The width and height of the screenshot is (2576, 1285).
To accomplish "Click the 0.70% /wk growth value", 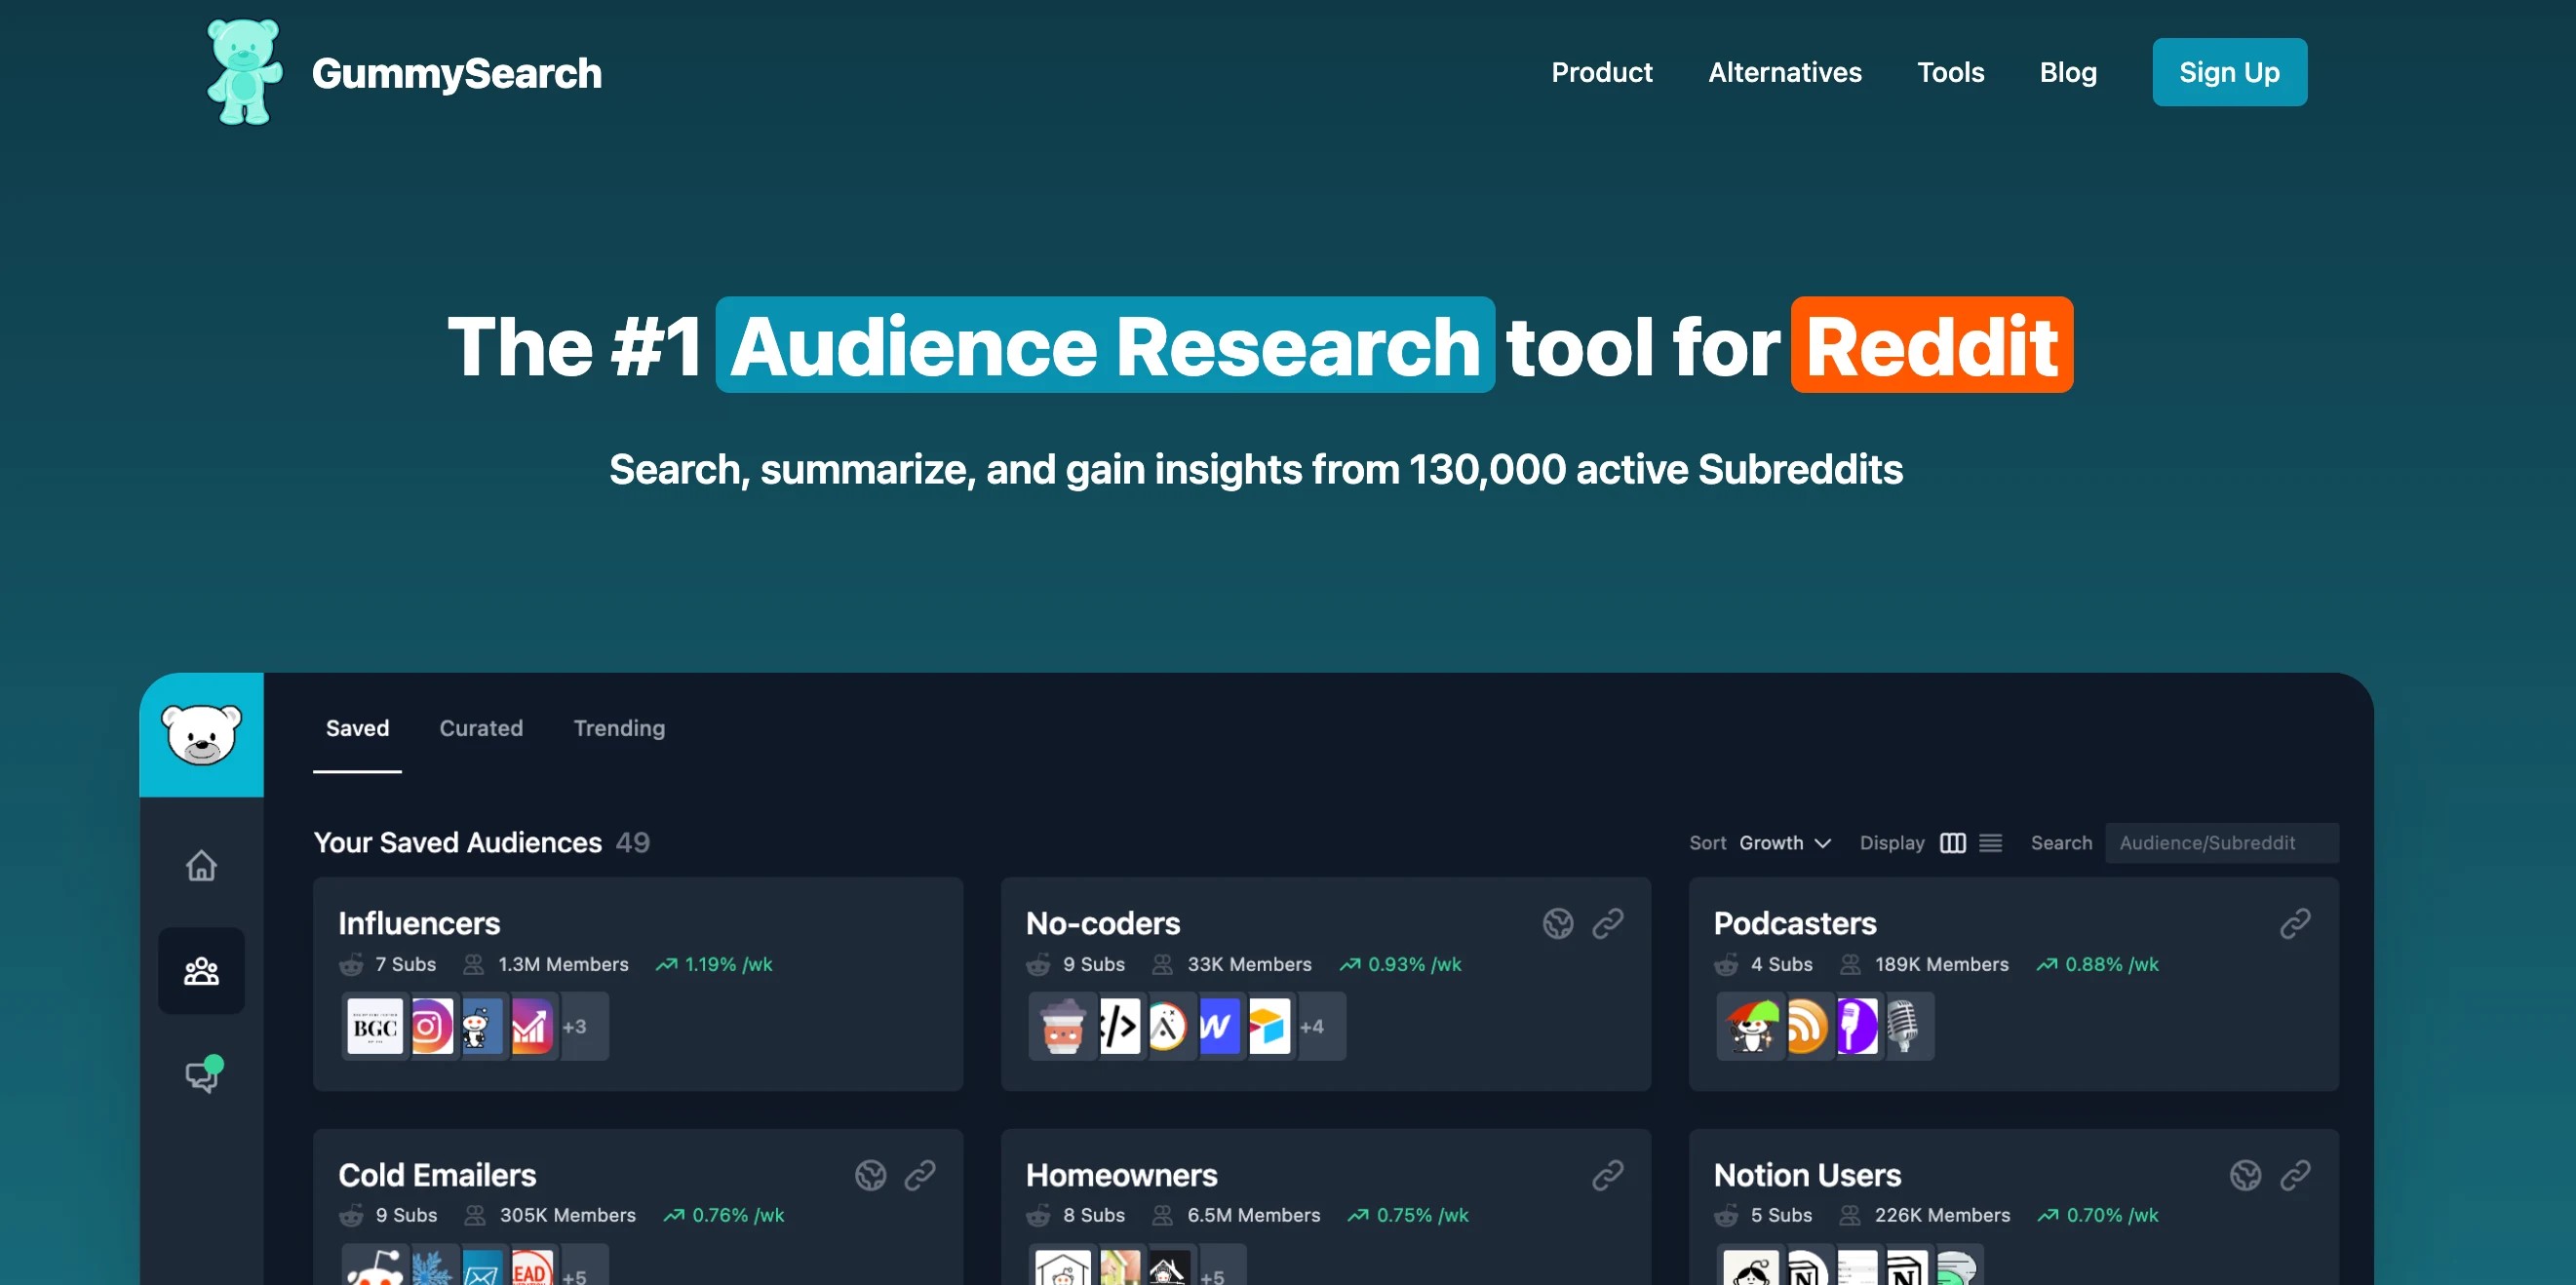I will [x=2112, y=1215].
